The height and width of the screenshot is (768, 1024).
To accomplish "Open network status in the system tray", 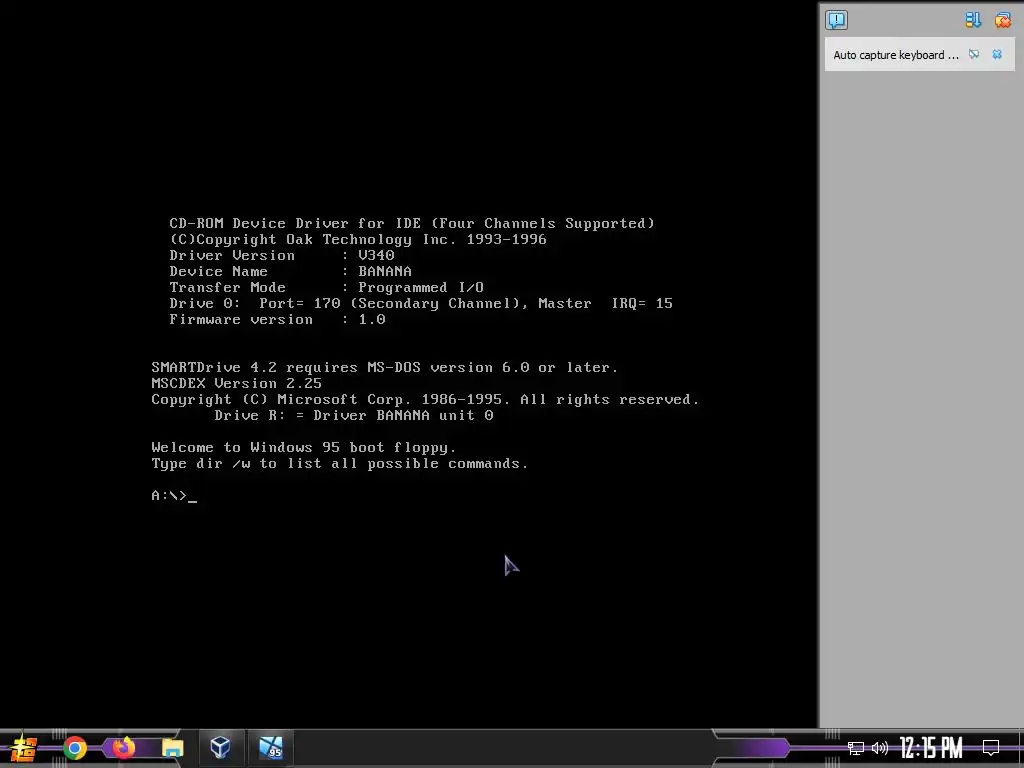I will 856,748.
